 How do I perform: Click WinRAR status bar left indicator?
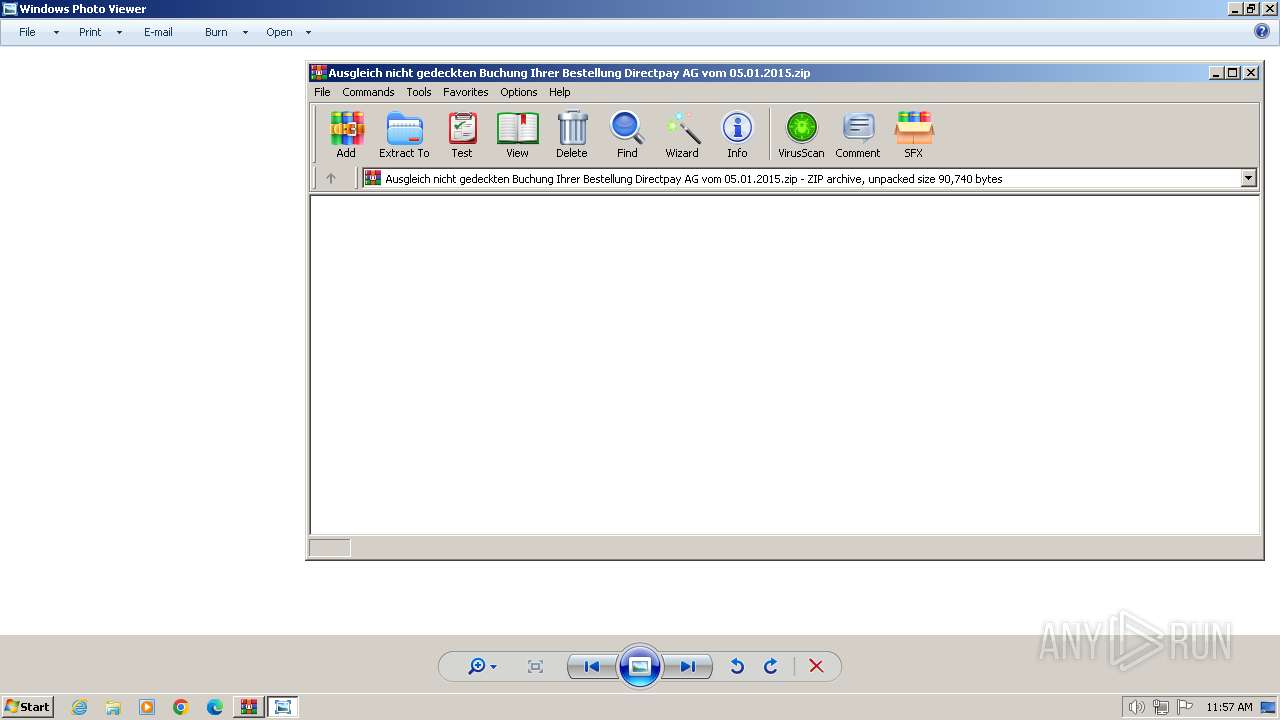click(x=330, y=548)
